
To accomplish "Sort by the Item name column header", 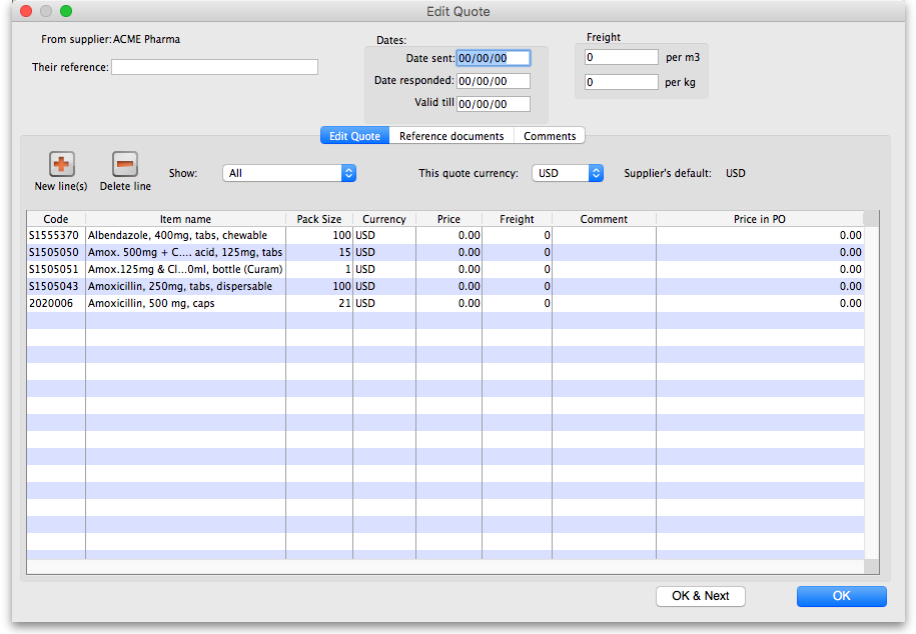I will click(185, 219).
